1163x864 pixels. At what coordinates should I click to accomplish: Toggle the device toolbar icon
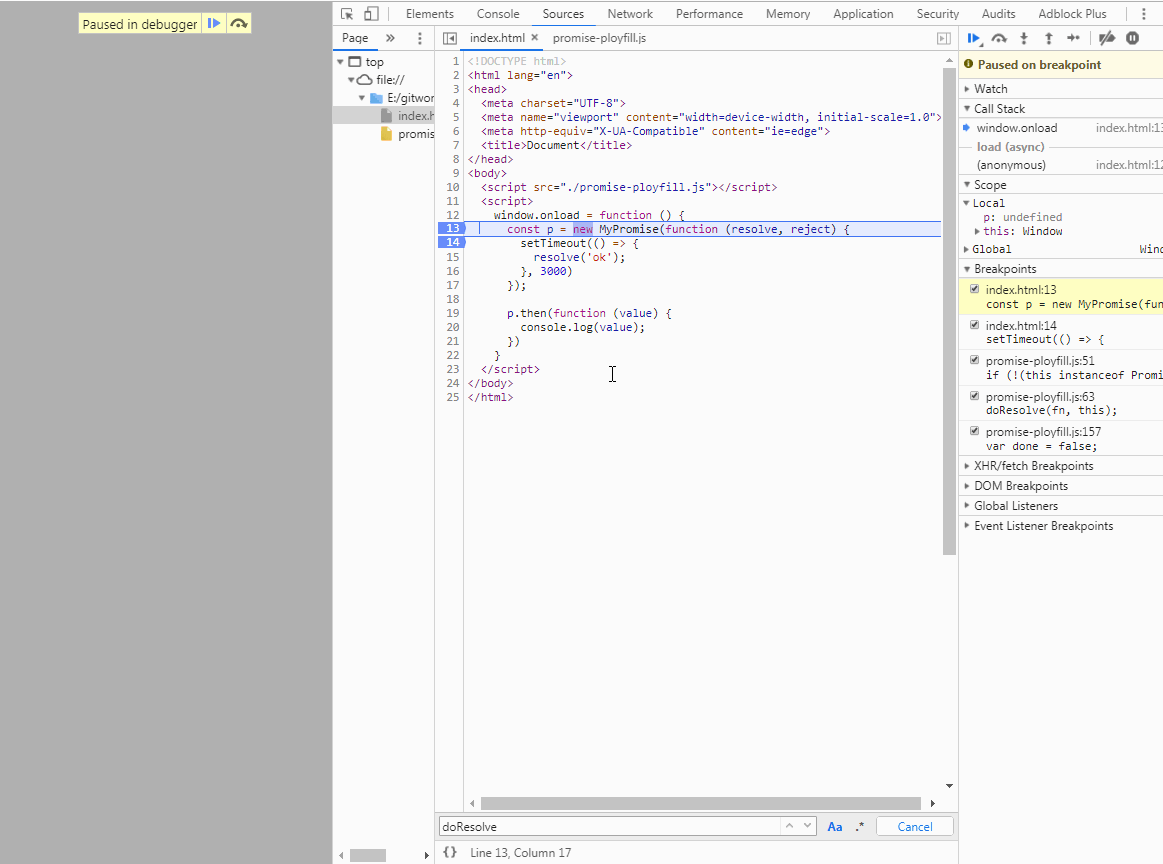371,14
